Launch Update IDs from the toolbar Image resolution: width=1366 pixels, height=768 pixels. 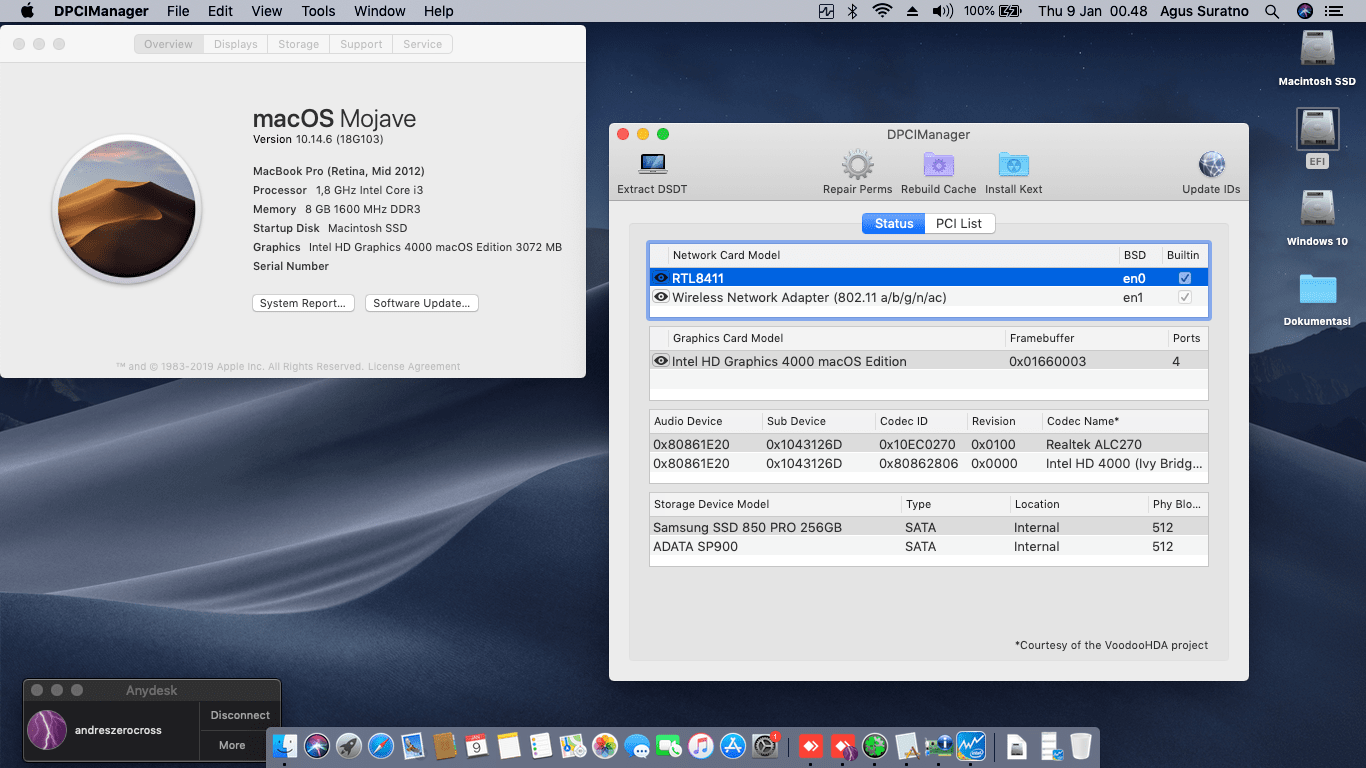pyautogui.click(x=1211, y=163)
